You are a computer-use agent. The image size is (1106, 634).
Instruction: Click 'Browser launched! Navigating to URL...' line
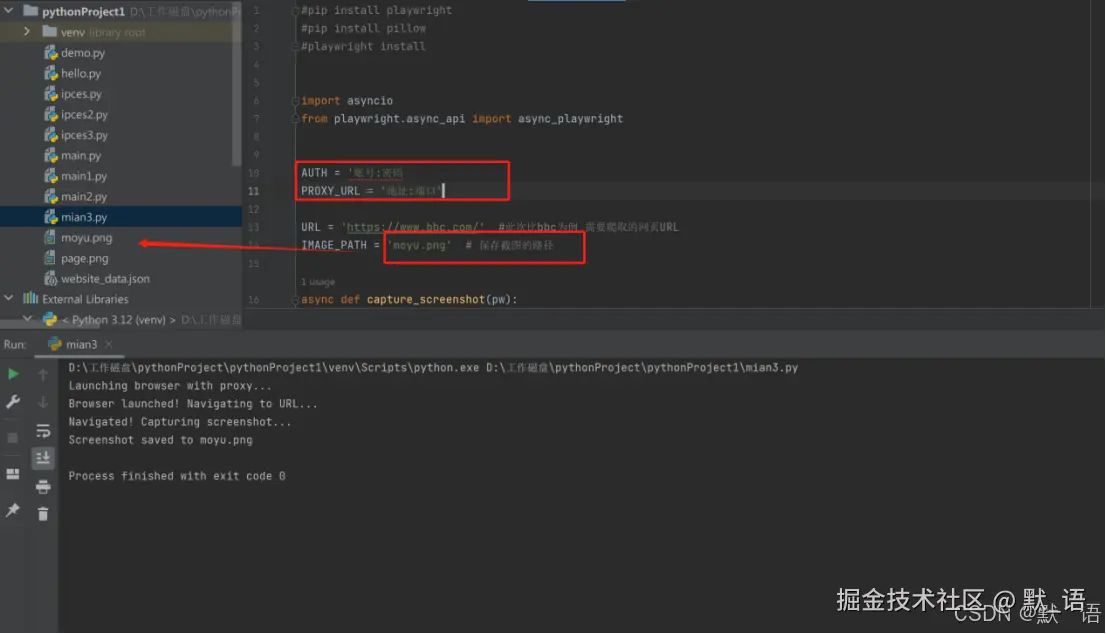(193, 404)
